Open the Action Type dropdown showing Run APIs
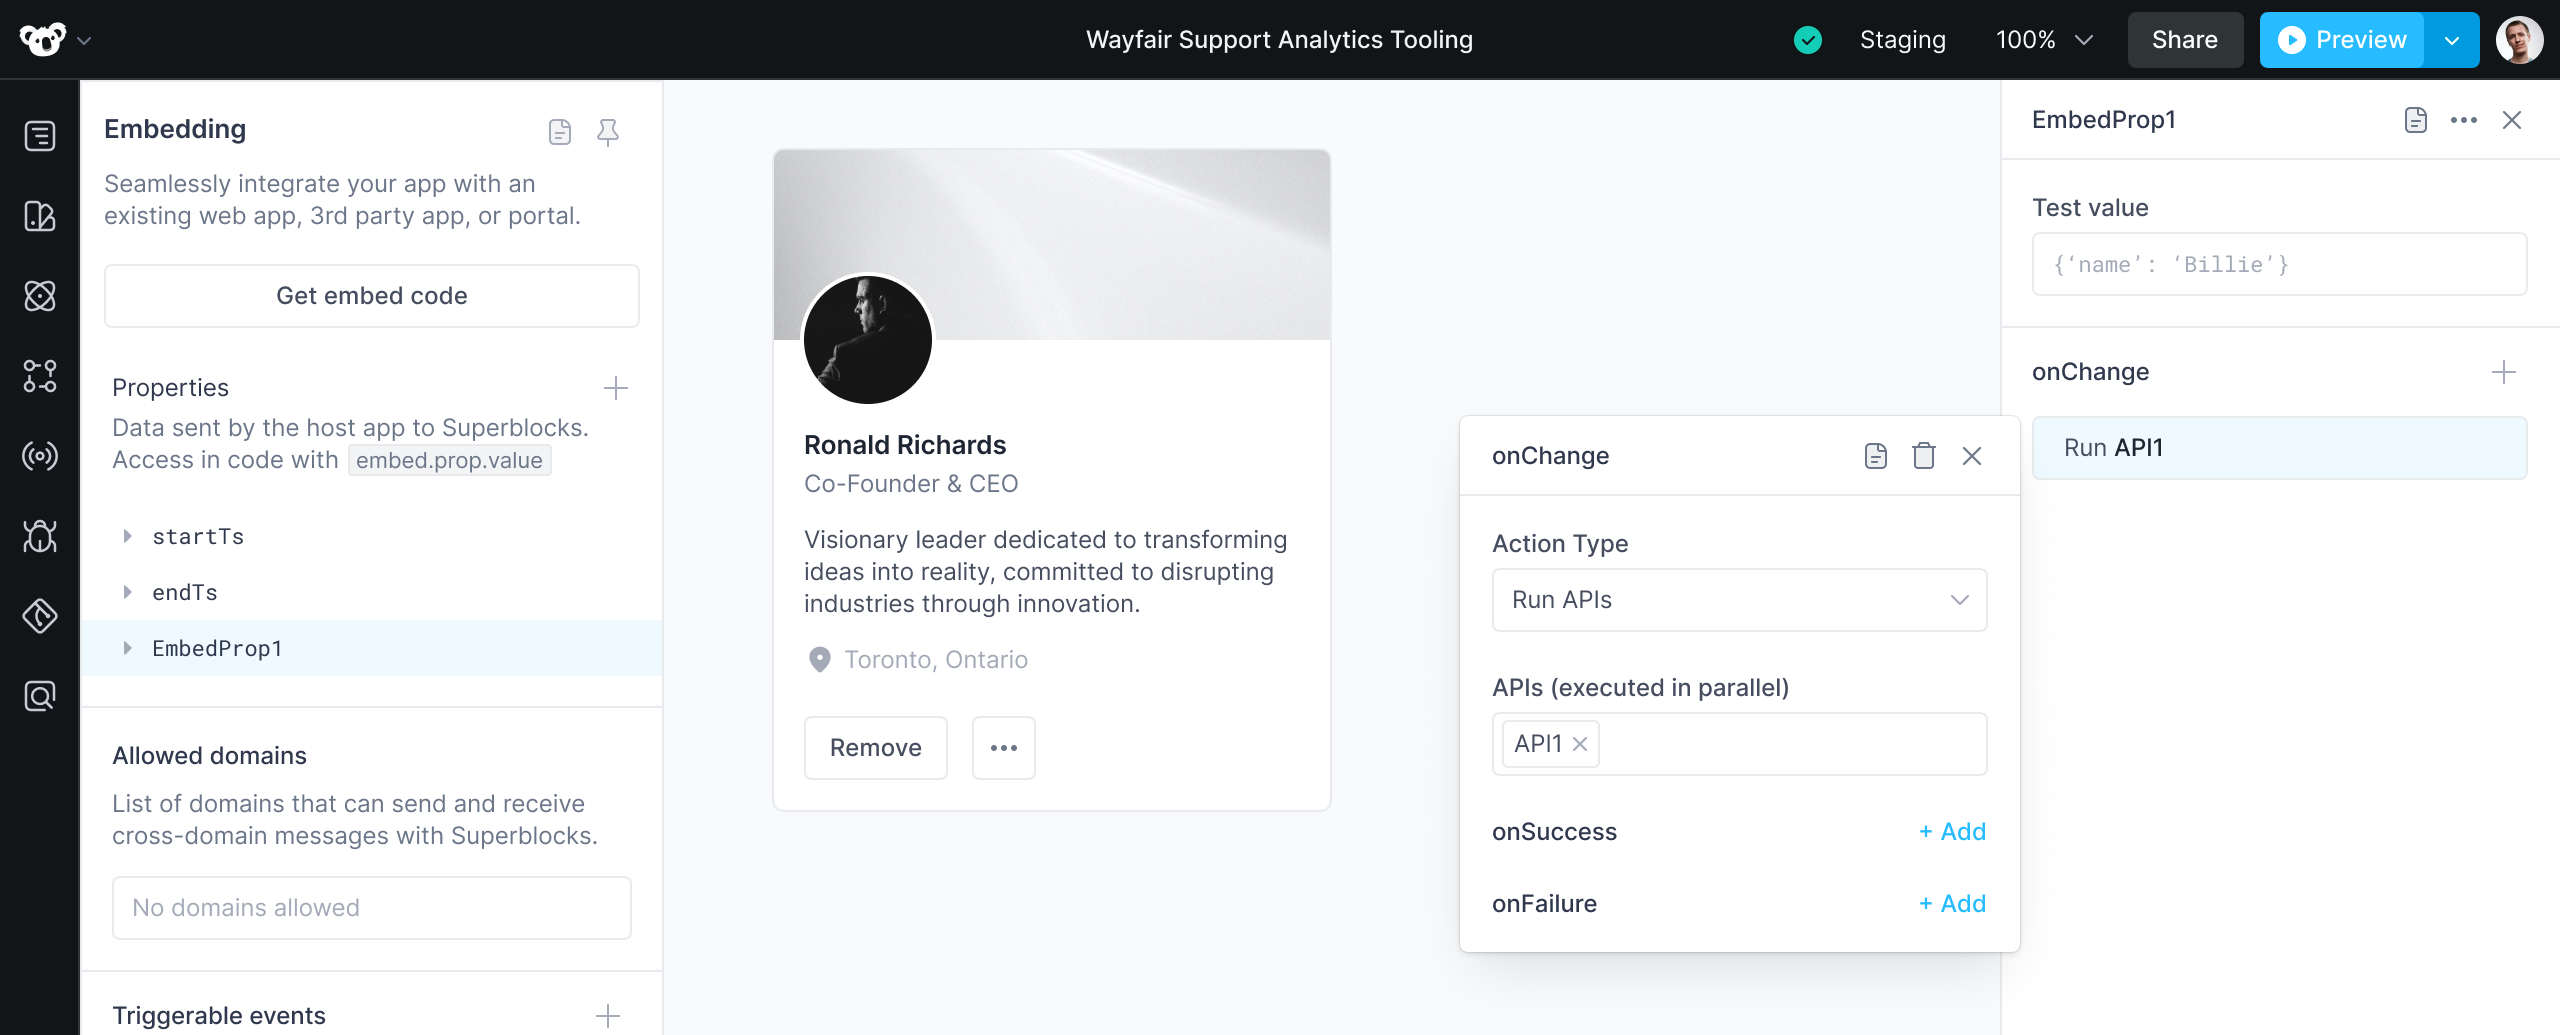The height and width of the screenshot is (1035, 2560). pos(1739,600)
